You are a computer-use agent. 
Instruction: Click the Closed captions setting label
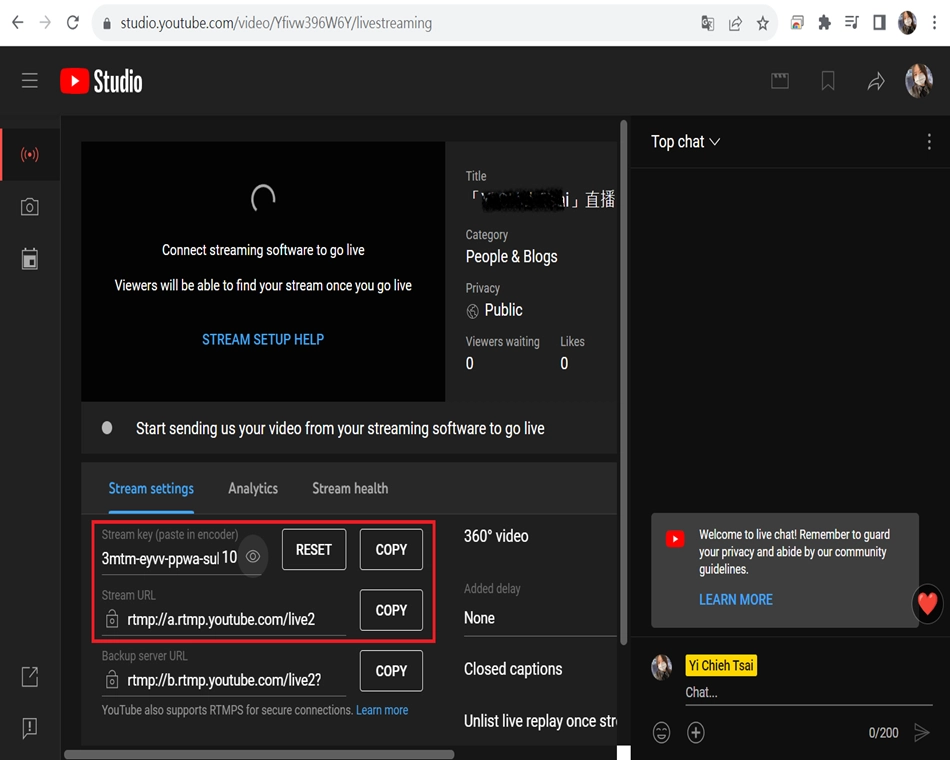coord(513,669)
